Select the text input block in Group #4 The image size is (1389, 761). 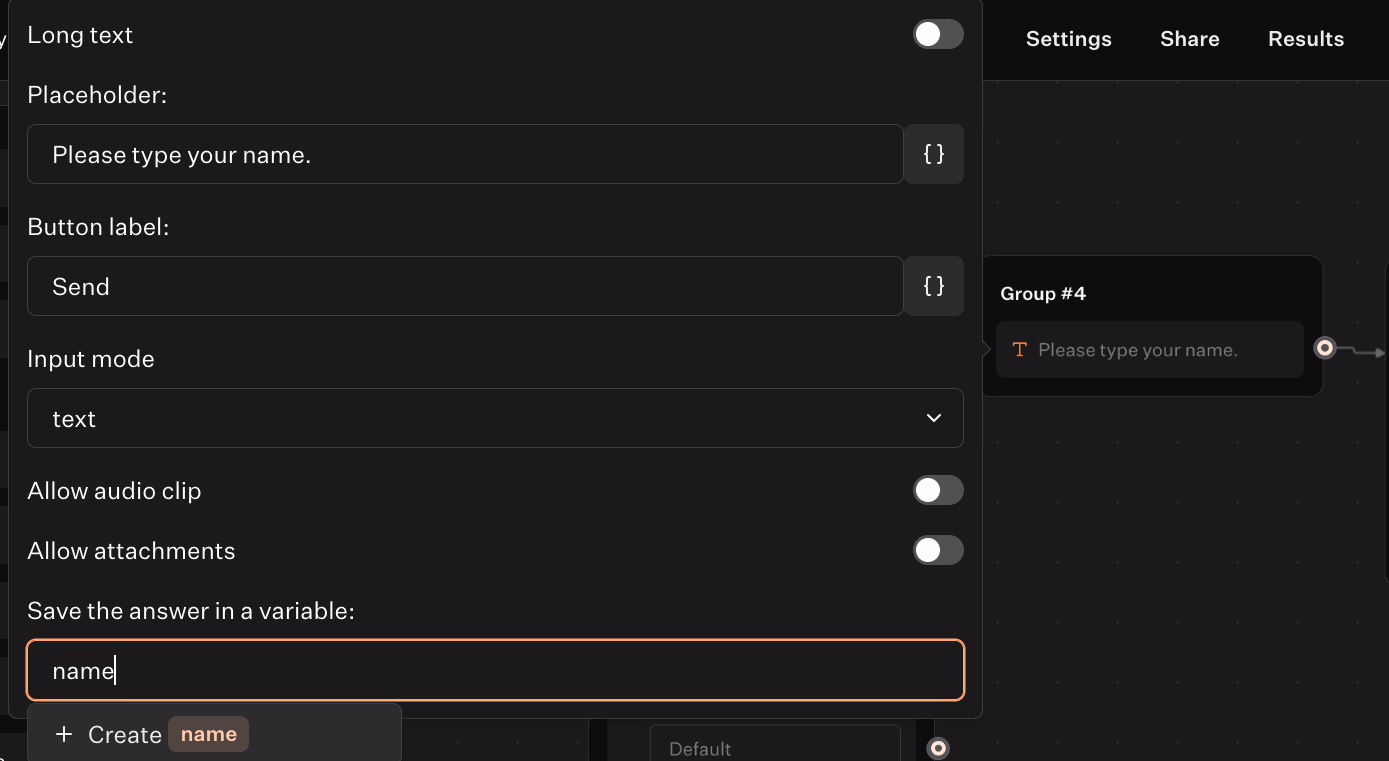click(1149, 350)
